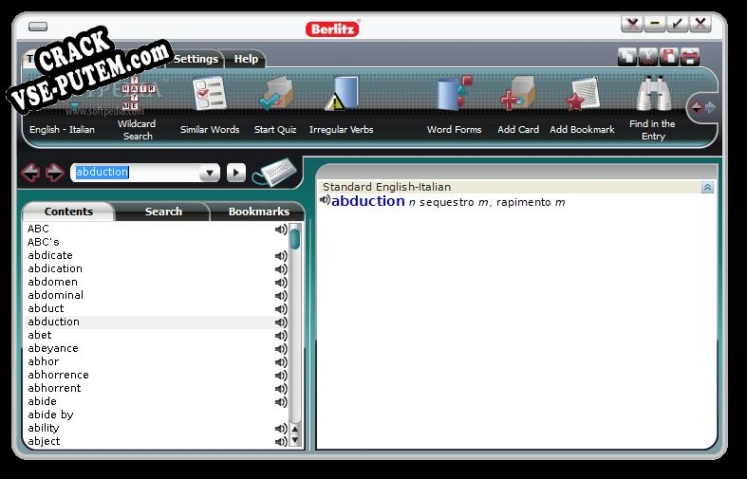Click the Similar Words icon
747x479 pixels.
click(210, 96)
